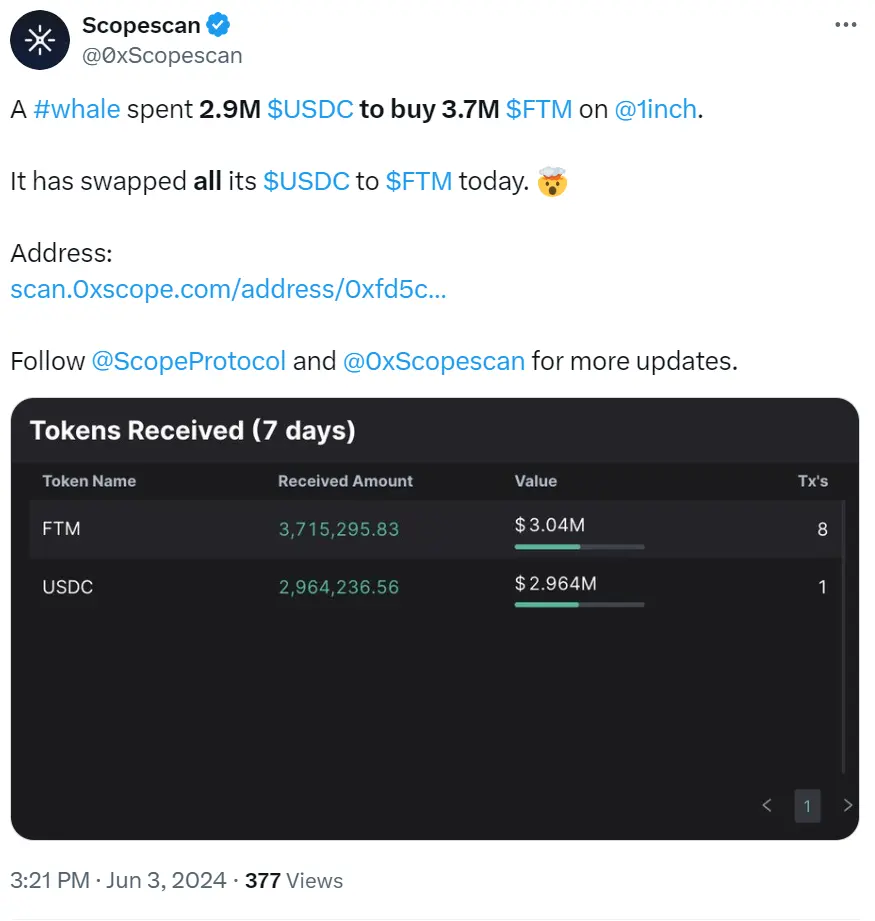This screenshot has width=875, height=921.
Task: Open the @0xScopescan follow mention
Action: tap(433, 361)
